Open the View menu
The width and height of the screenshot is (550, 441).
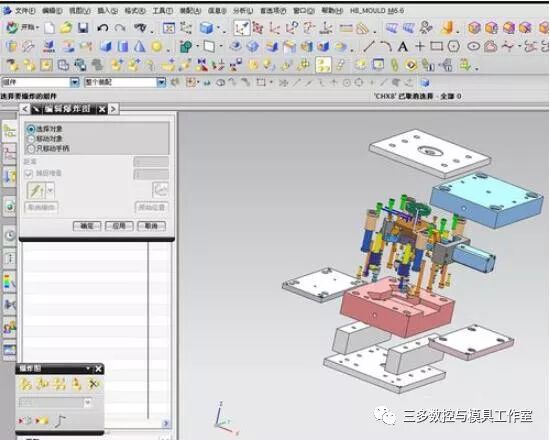point(80,11)
